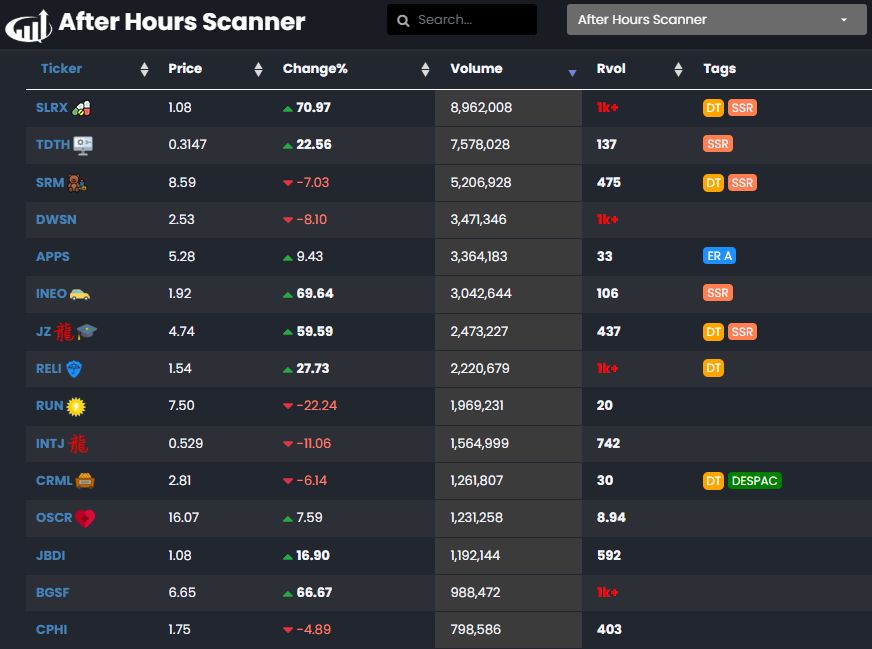Click the SSR tag on the TDTH row
Viewport: 872px width, 649px height.
(x=718, y=144)
